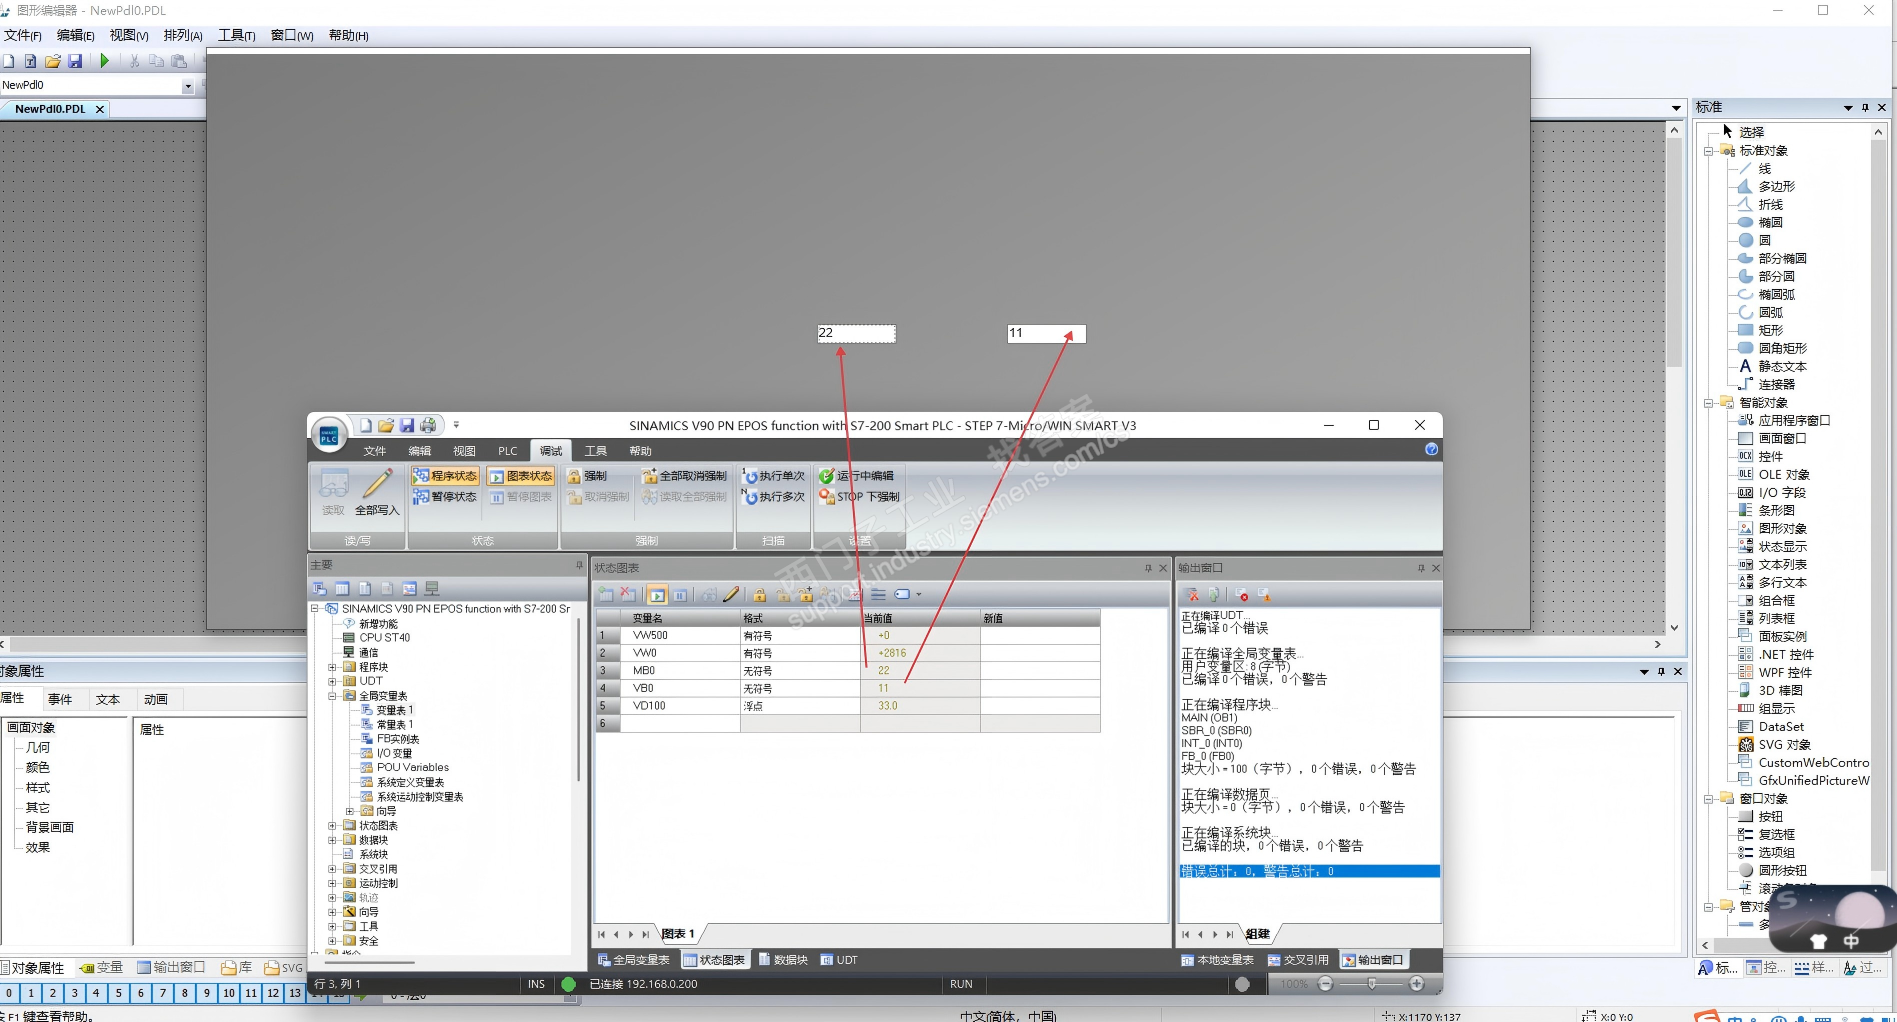Screen dimensions: 1897x1022
Task: Select the I/O 字段 object in the 标准 palette
Action: [1771, 492]
